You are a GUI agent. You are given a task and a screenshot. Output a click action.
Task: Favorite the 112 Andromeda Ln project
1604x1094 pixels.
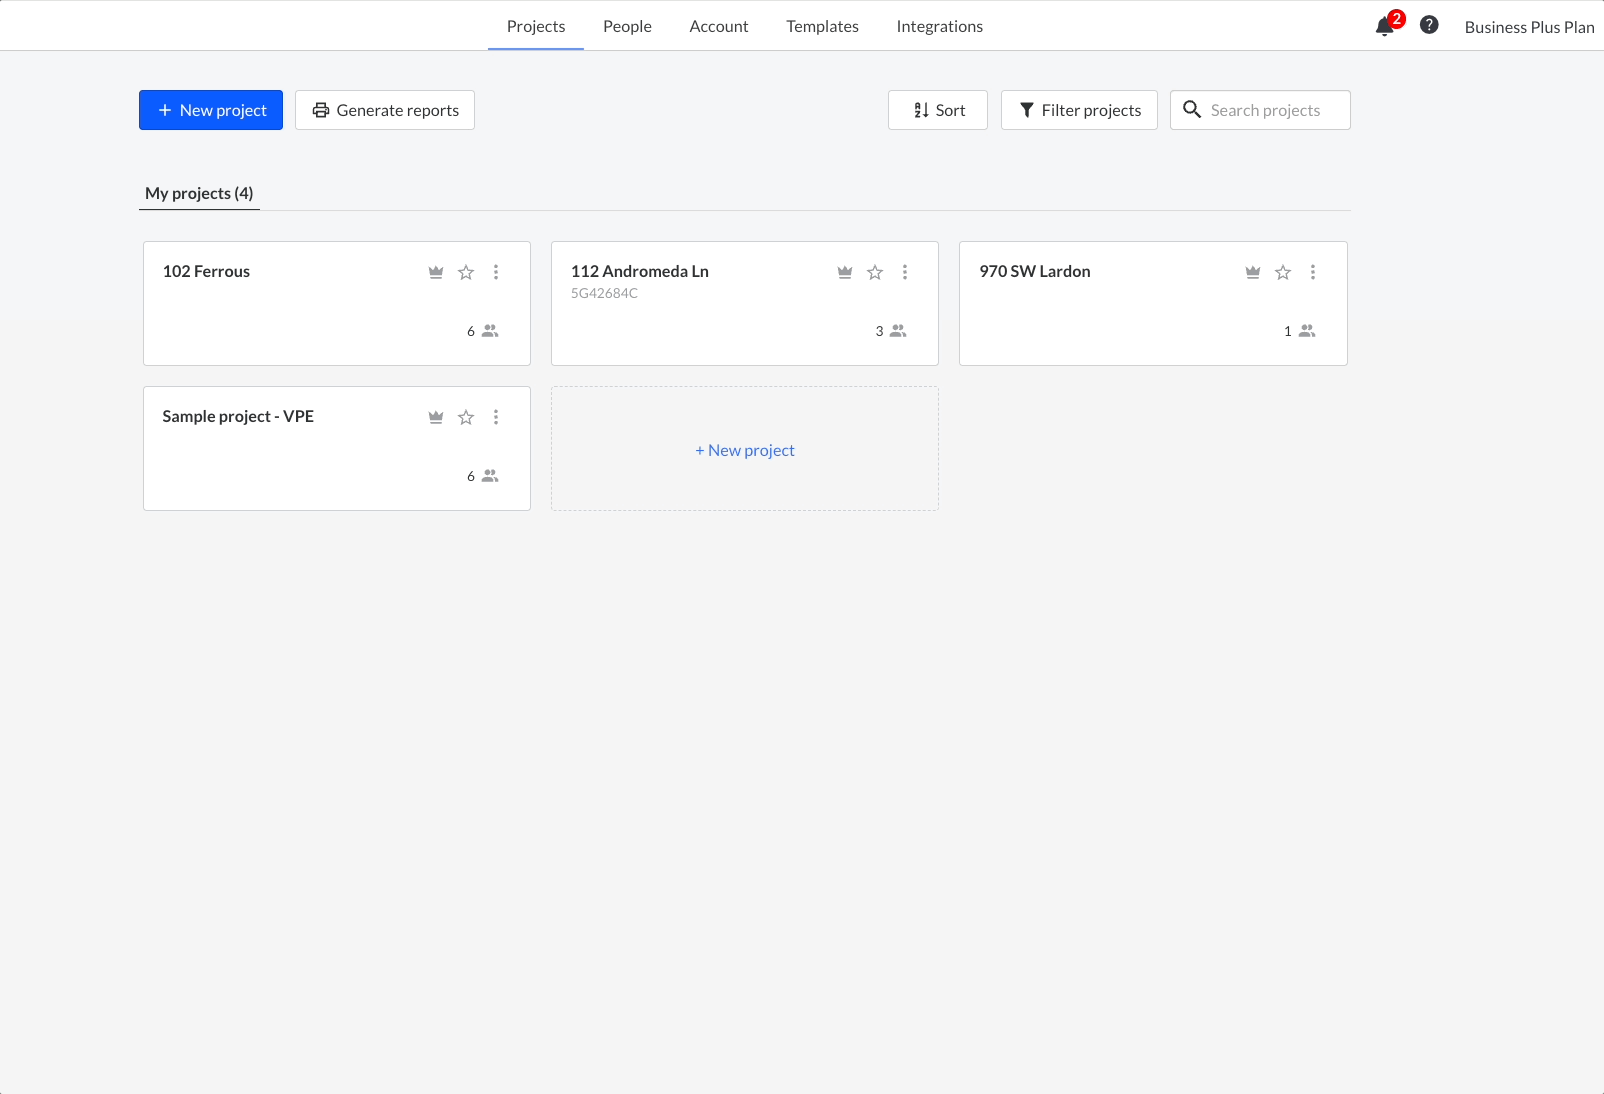click(875, 272)
